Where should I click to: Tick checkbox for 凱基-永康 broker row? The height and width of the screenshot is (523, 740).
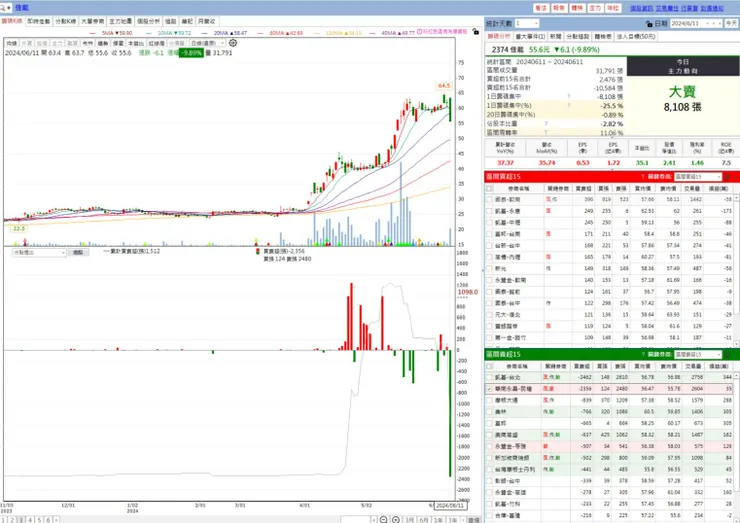(489, 211)
